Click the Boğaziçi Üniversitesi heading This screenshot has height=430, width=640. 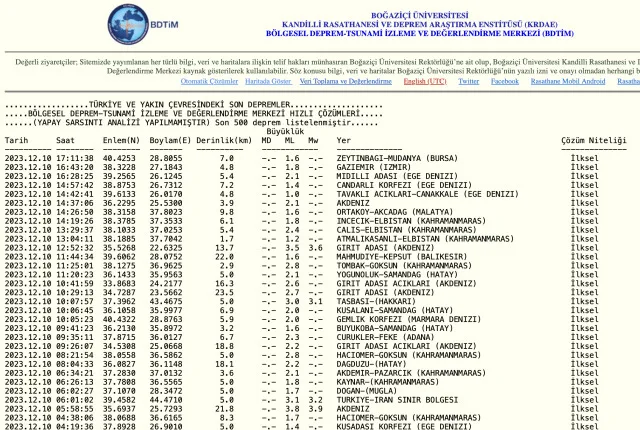pos(420,16)
